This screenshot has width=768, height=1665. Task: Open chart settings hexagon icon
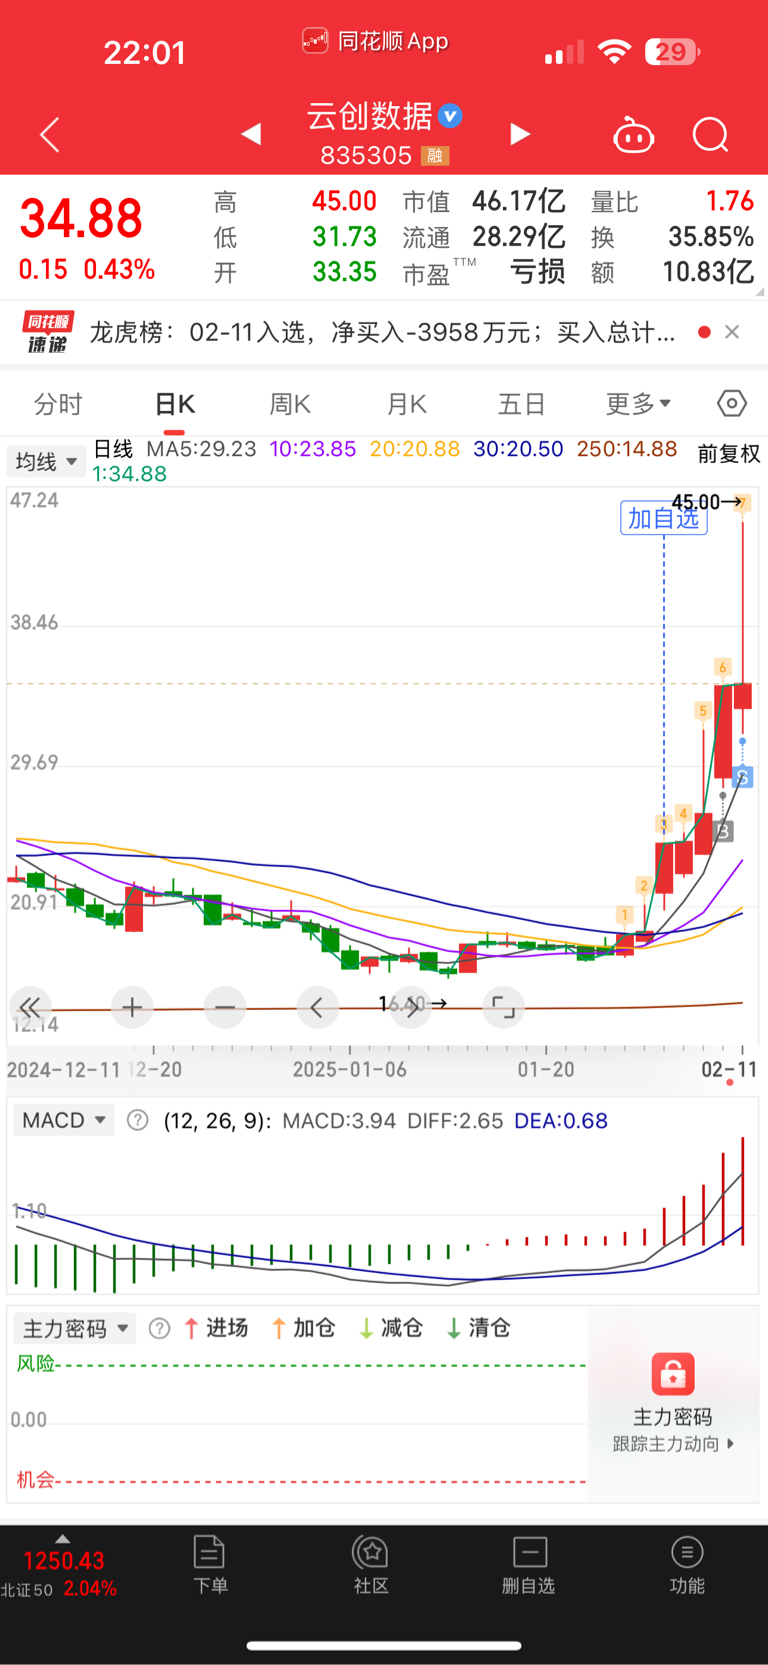tap(732, 403)
